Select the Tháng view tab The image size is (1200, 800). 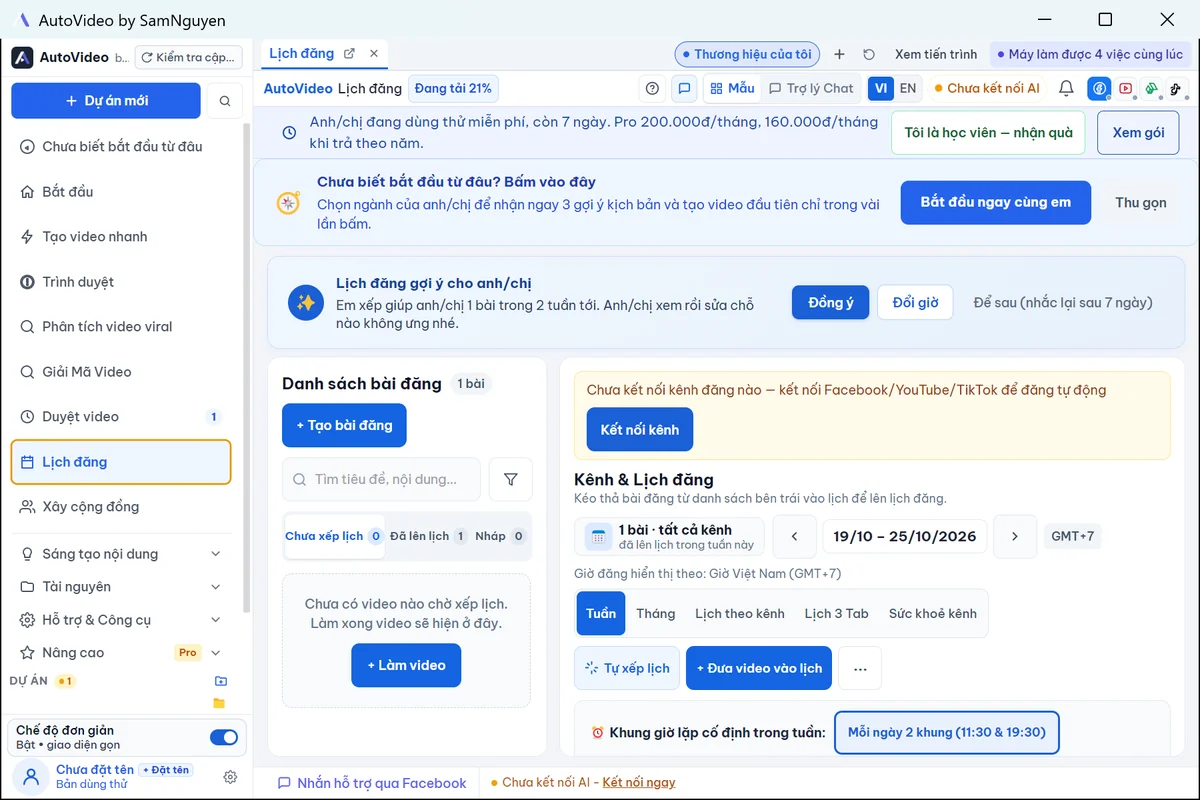[x=656, y=614]
